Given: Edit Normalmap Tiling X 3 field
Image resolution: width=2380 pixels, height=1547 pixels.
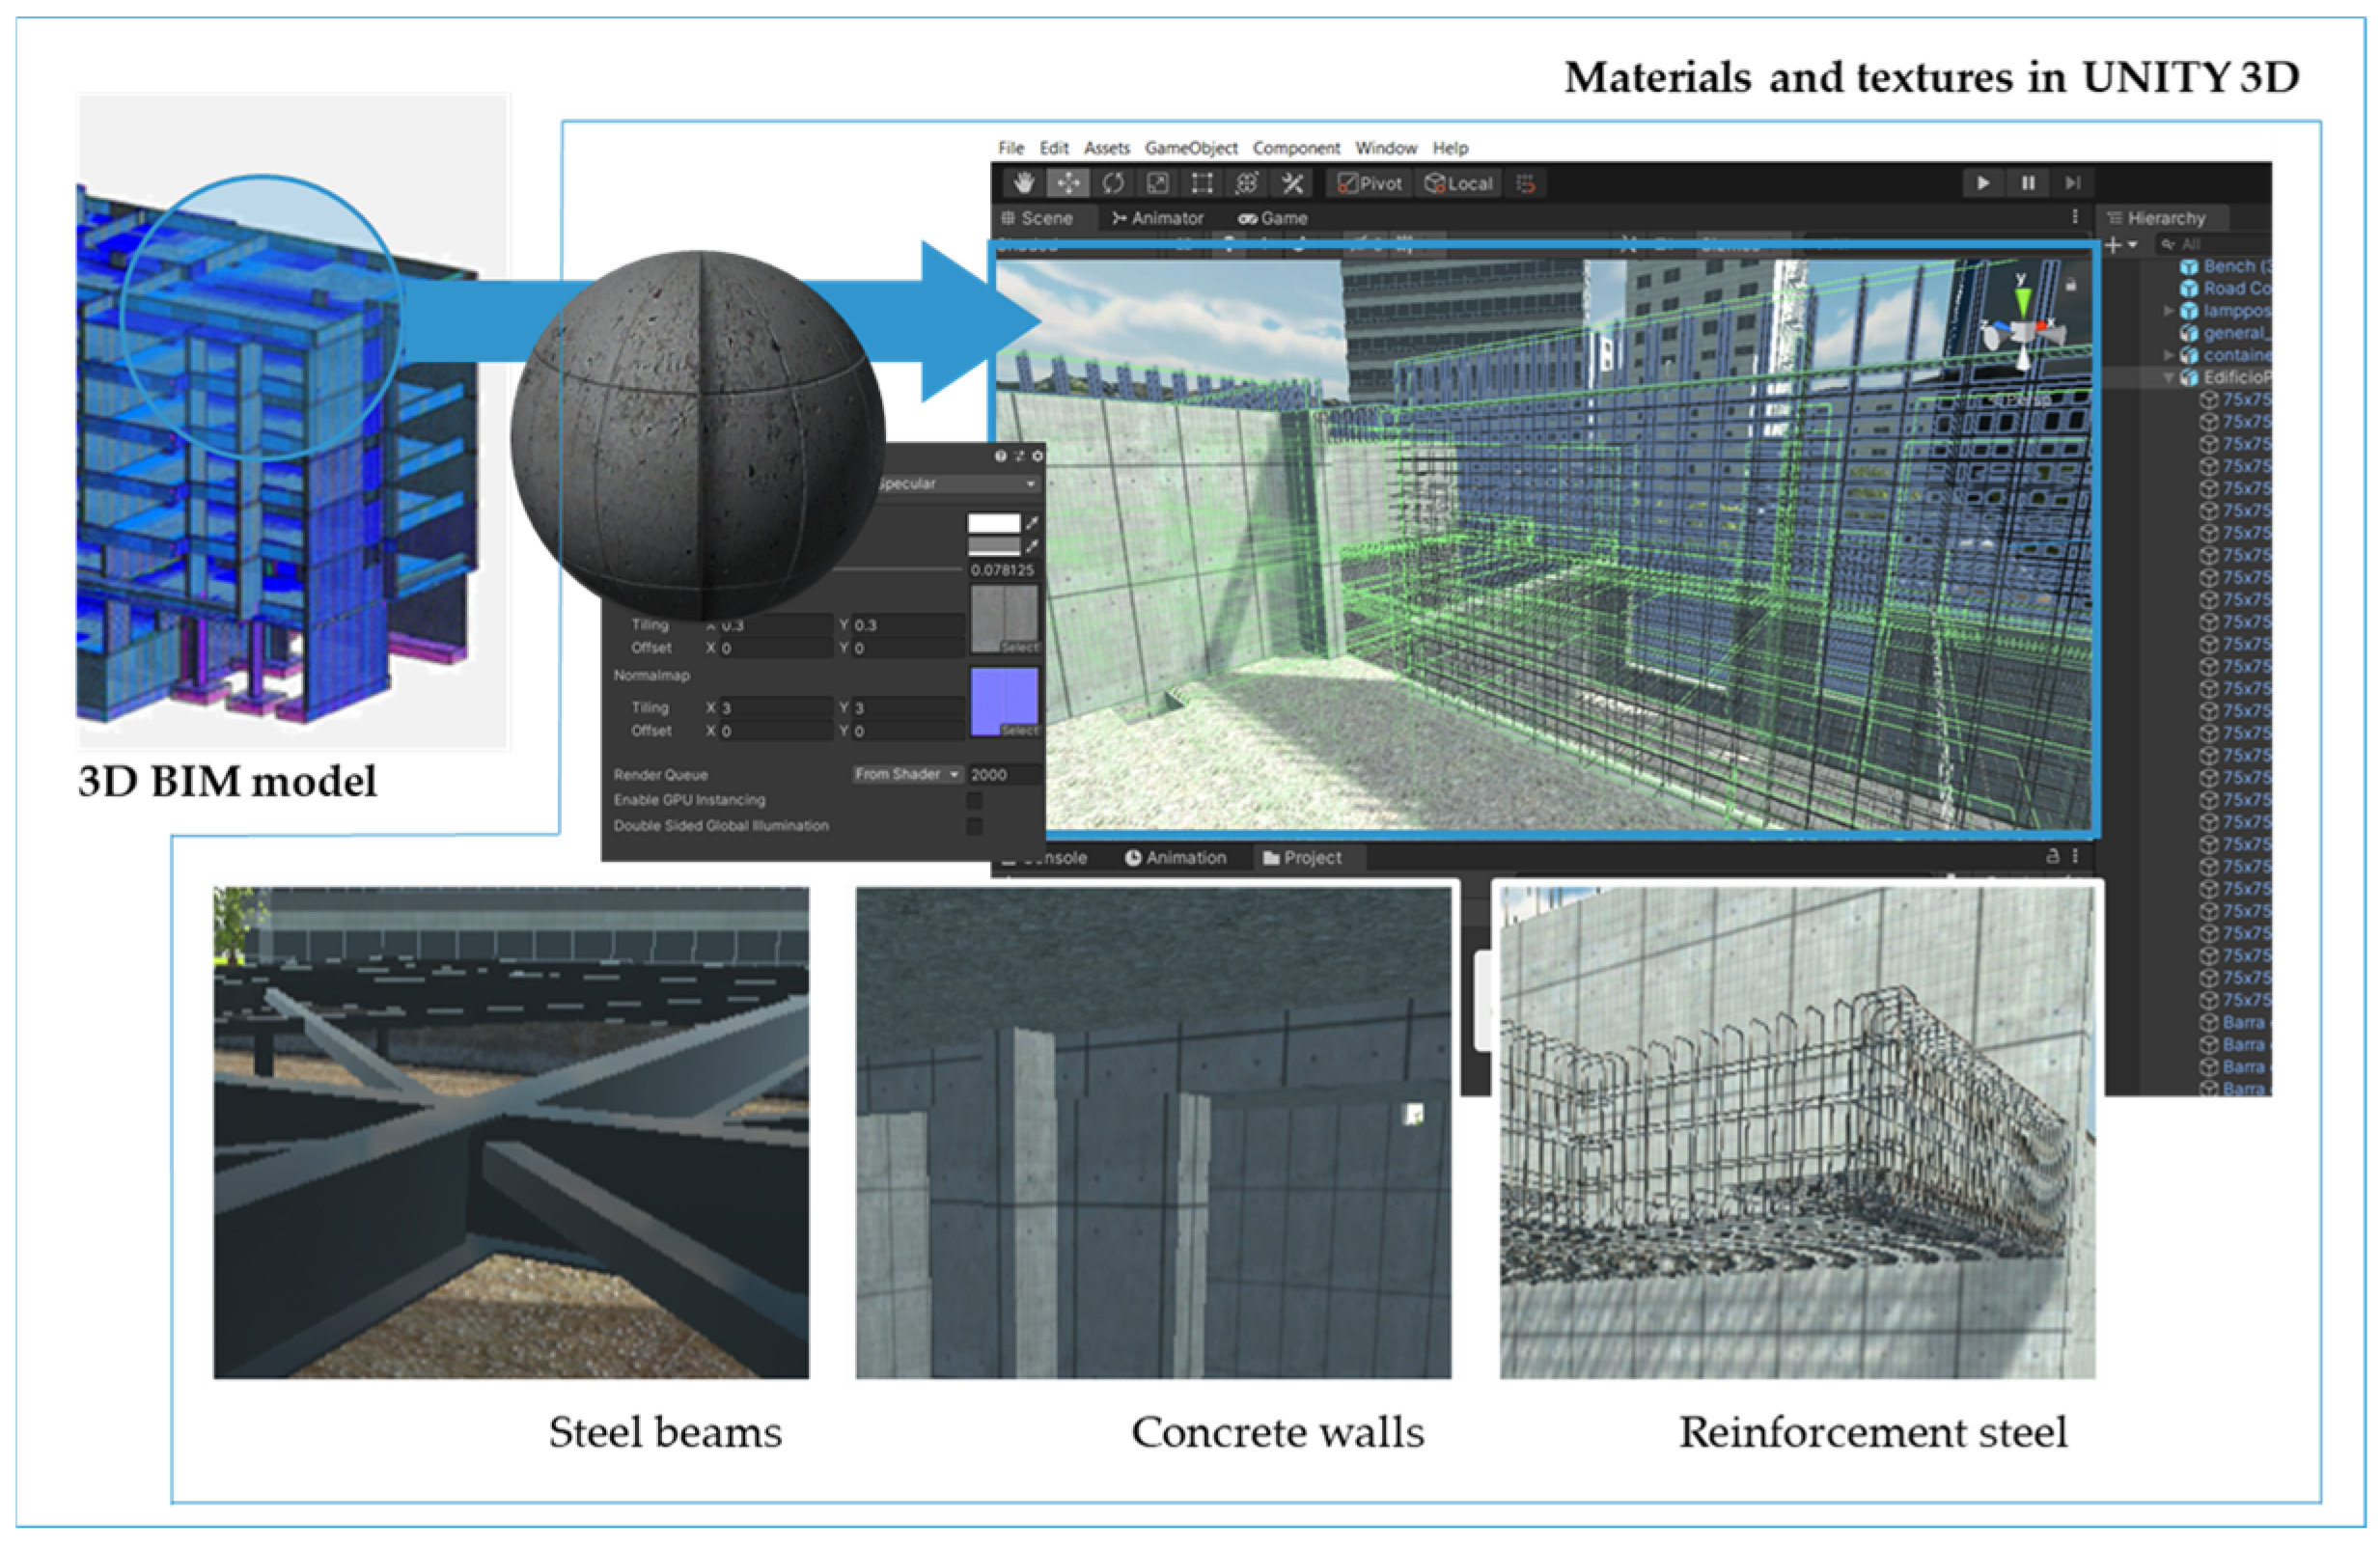Looking at the screenshot, I should coord(775,708).
